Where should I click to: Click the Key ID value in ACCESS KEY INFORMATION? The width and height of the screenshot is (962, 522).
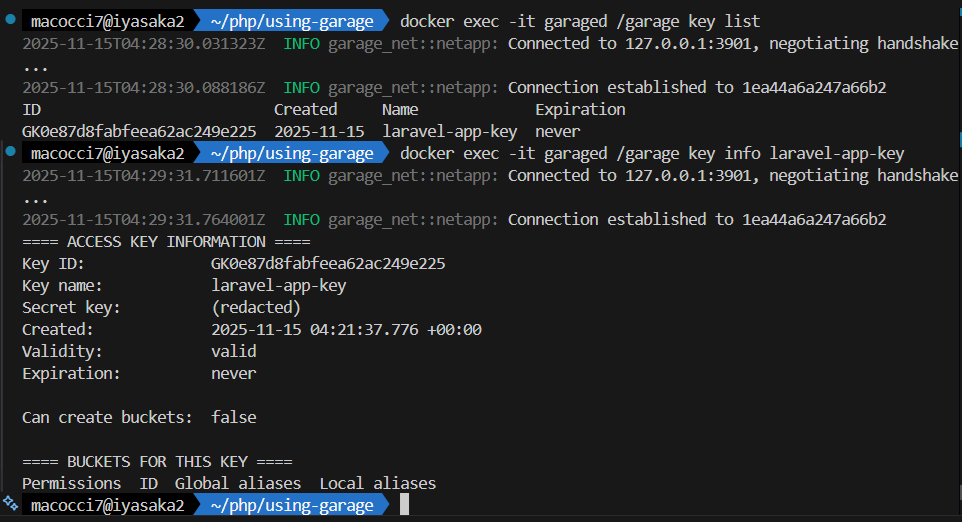(328, 264)
